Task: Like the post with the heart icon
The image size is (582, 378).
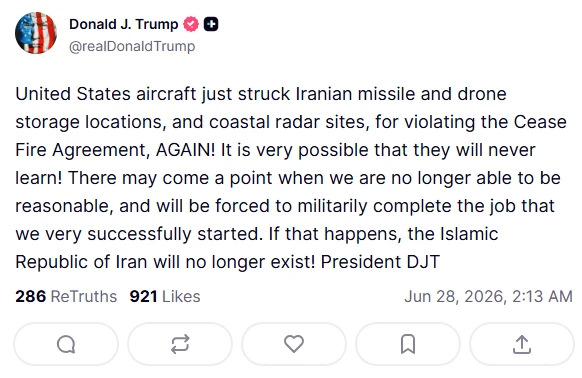Action: coord(294,344)
